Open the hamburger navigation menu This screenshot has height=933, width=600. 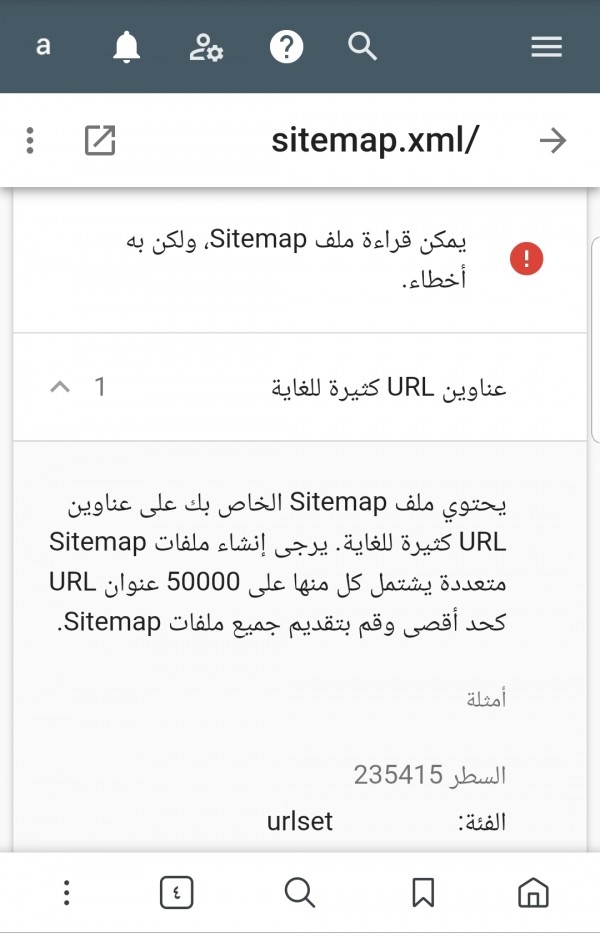pos(546,47)
